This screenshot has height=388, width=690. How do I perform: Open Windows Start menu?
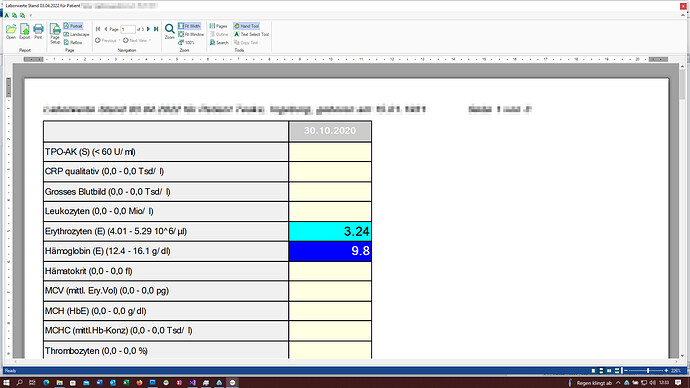(x=6, y=383)
